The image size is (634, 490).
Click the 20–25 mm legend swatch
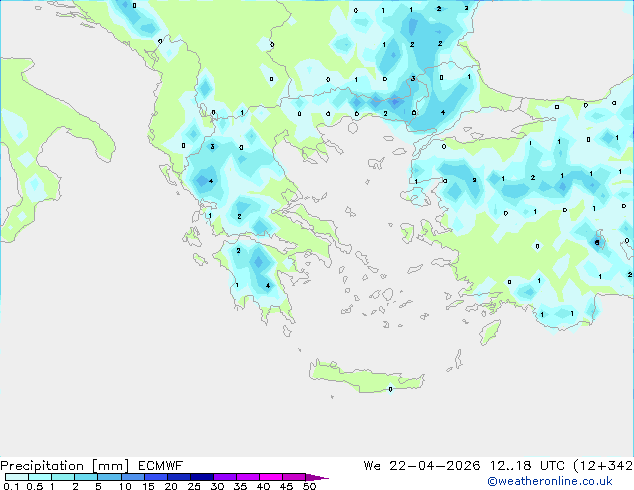pos(179,477)
